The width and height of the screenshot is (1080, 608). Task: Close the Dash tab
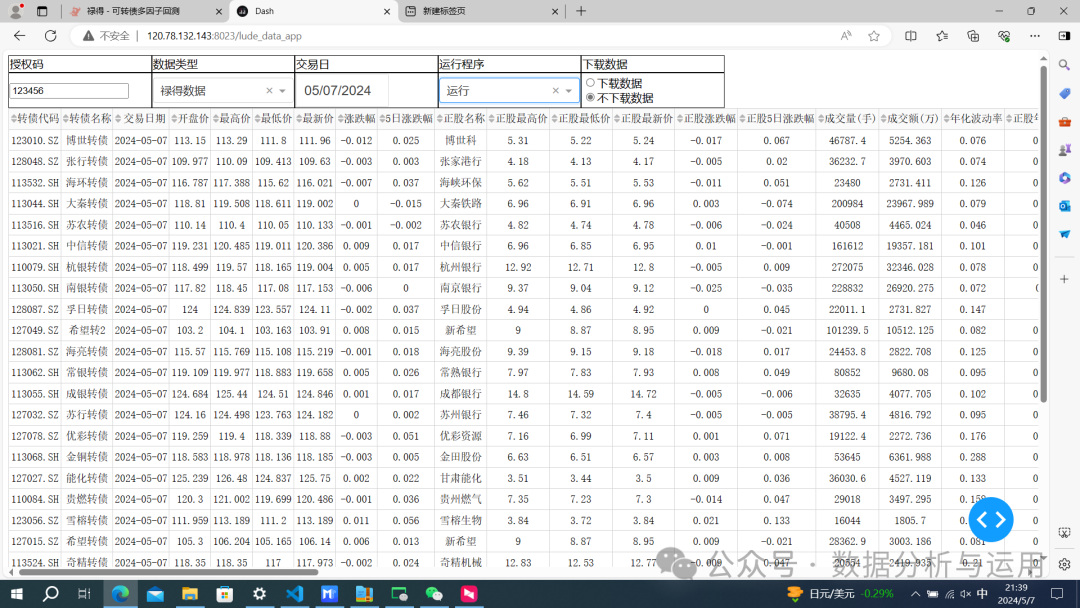pos(387,11)
